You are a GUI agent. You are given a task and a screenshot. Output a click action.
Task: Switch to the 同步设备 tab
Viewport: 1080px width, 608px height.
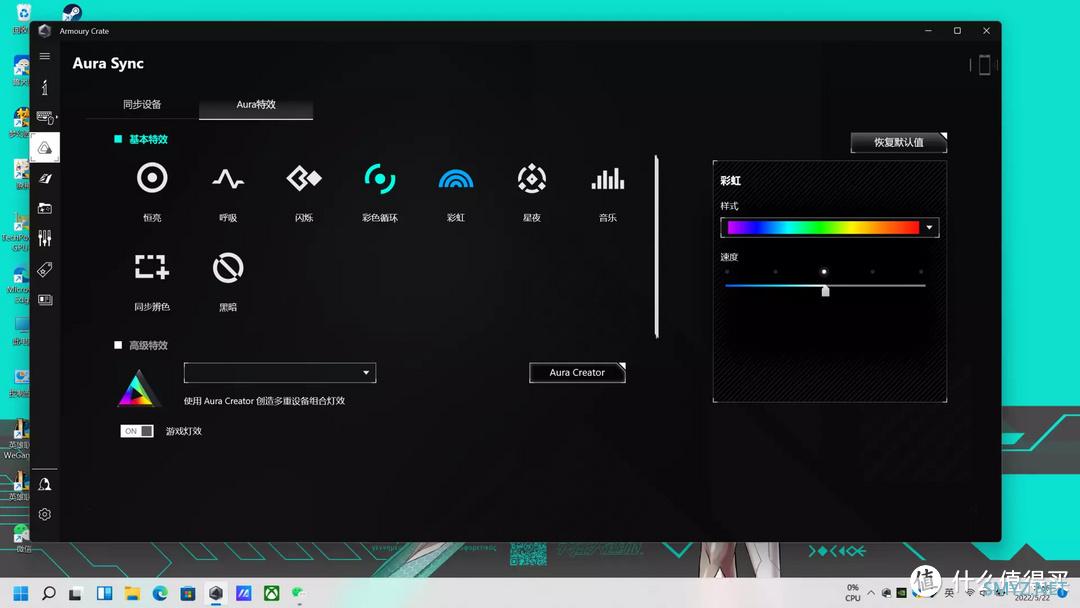(x=142, y=105)
